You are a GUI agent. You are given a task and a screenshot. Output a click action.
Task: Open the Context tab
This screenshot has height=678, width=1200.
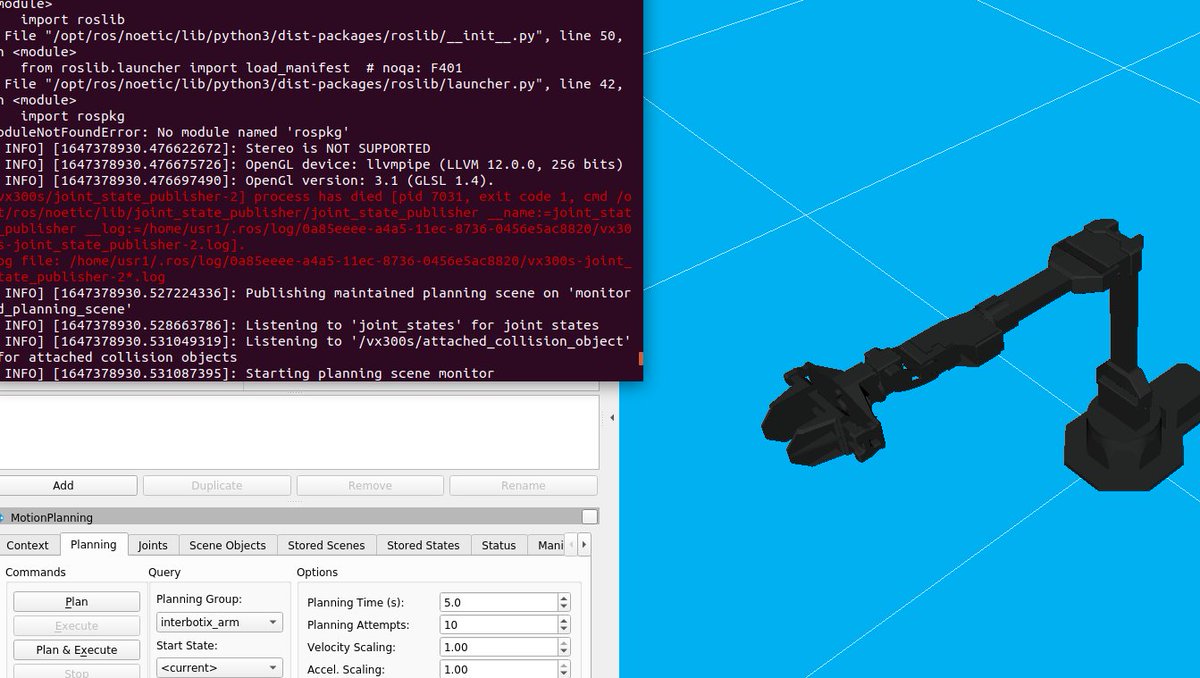[28, 545]
